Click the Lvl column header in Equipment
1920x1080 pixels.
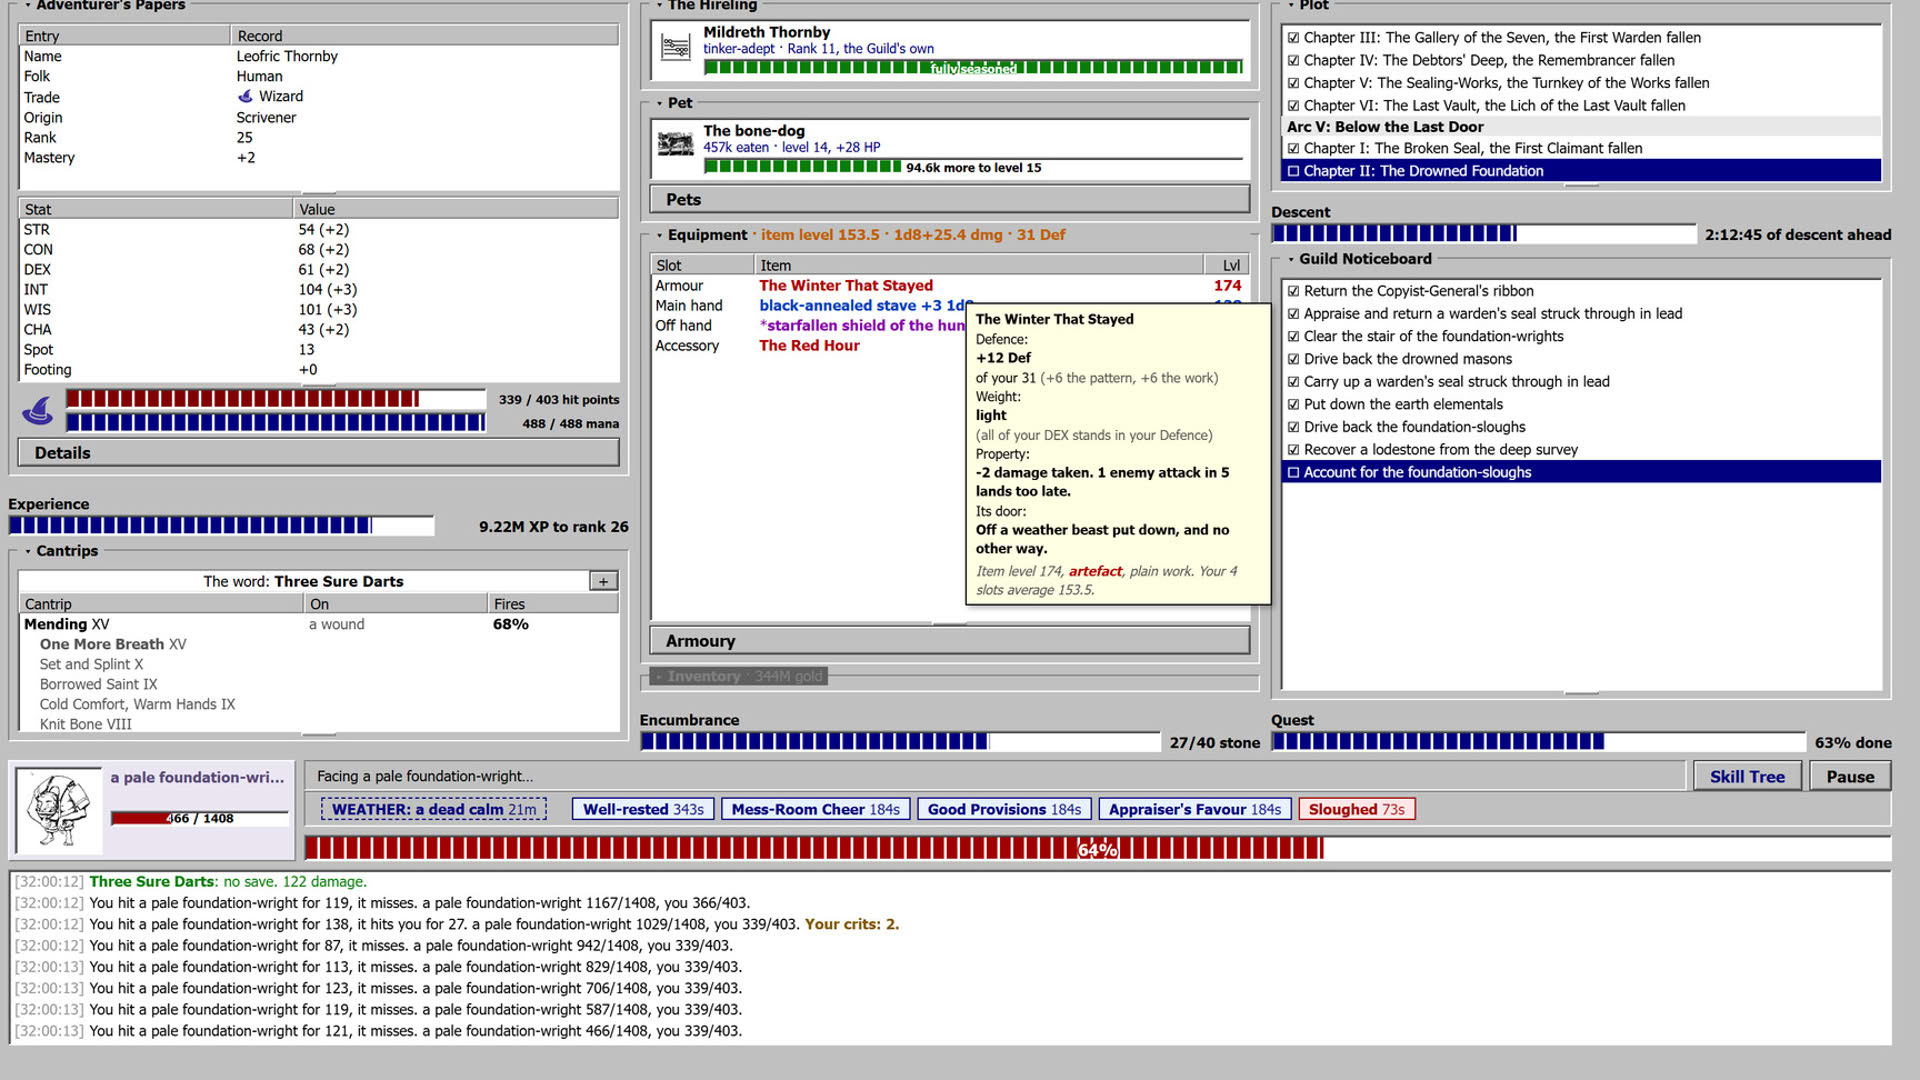[x=1227, y=265]
